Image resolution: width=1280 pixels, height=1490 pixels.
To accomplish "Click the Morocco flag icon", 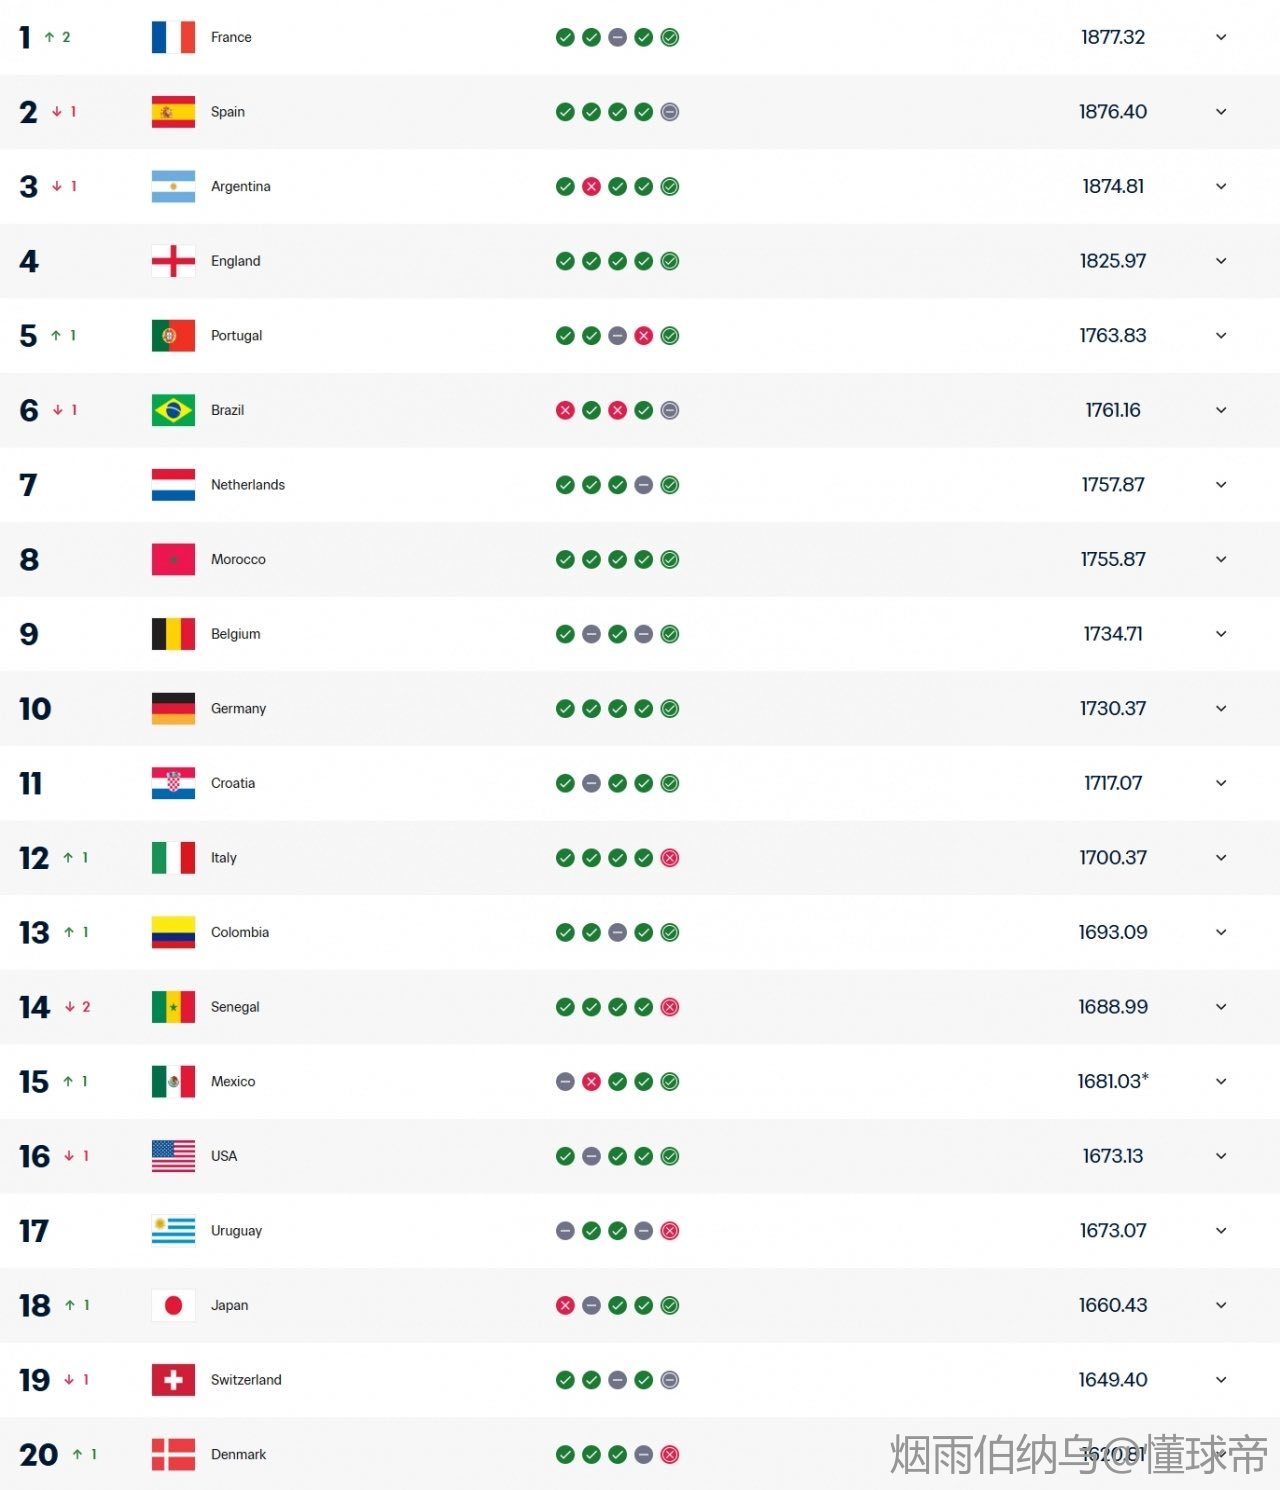I will point(173,559).
